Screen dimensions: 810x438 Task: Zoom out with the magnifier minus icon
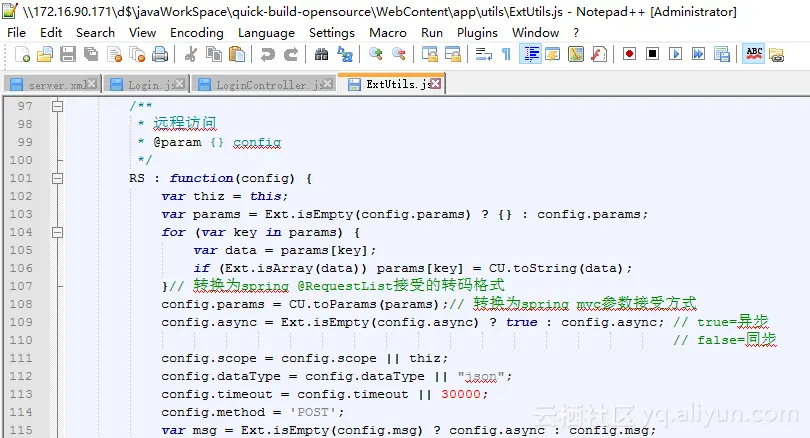coord(399,54)
